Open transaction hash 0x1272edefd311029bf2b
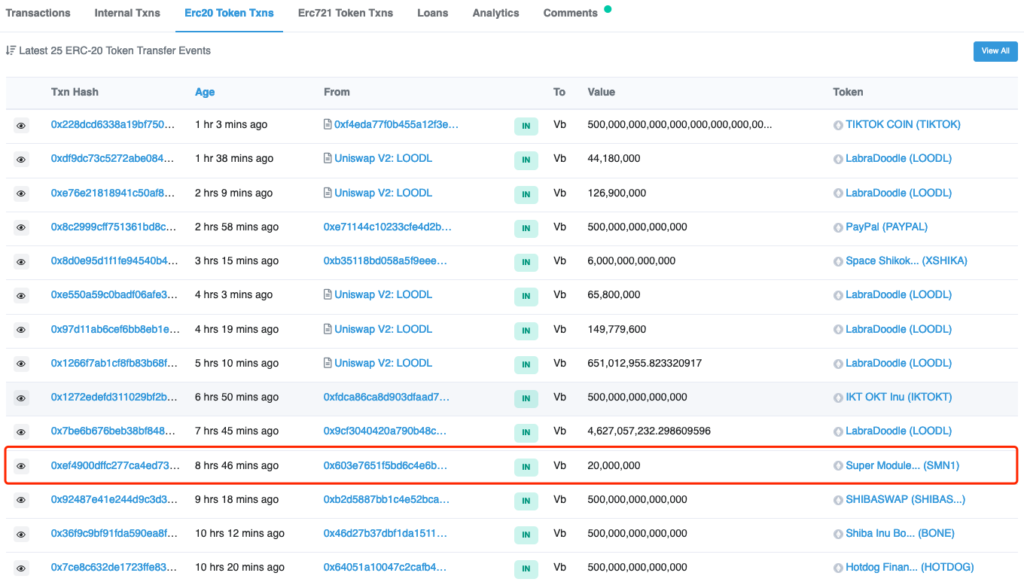Viewport: 1024px width, 585px height. tap(114, 397)
